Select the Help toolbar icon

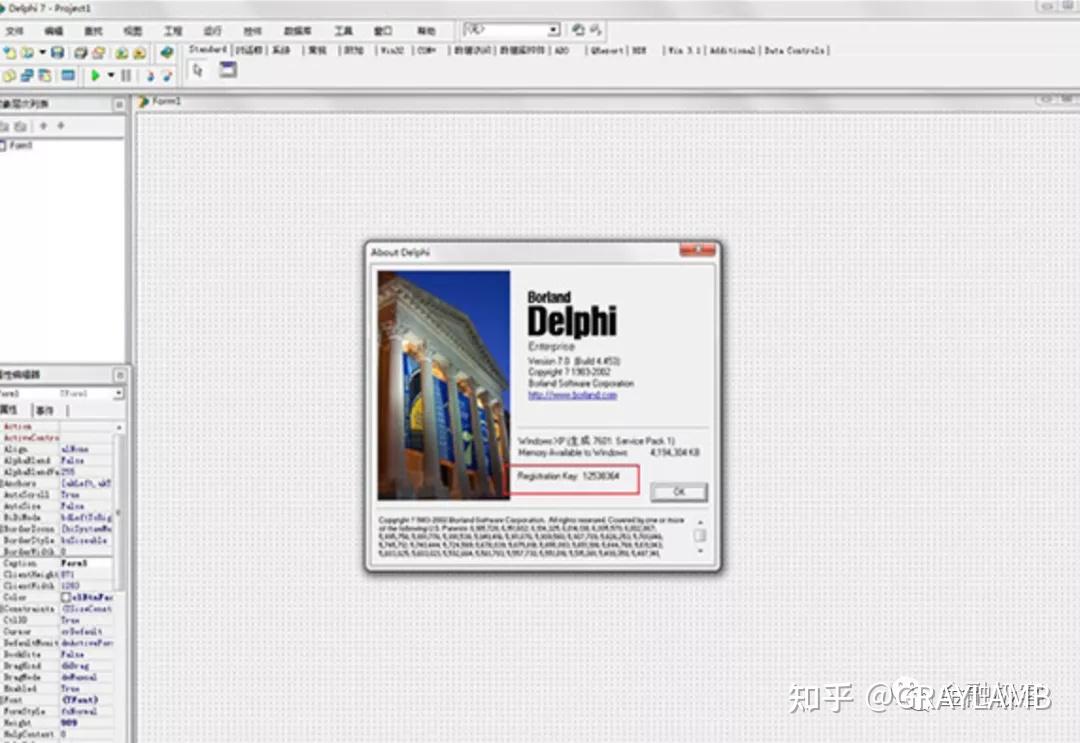pyautogui.click(x=167, y=51)
